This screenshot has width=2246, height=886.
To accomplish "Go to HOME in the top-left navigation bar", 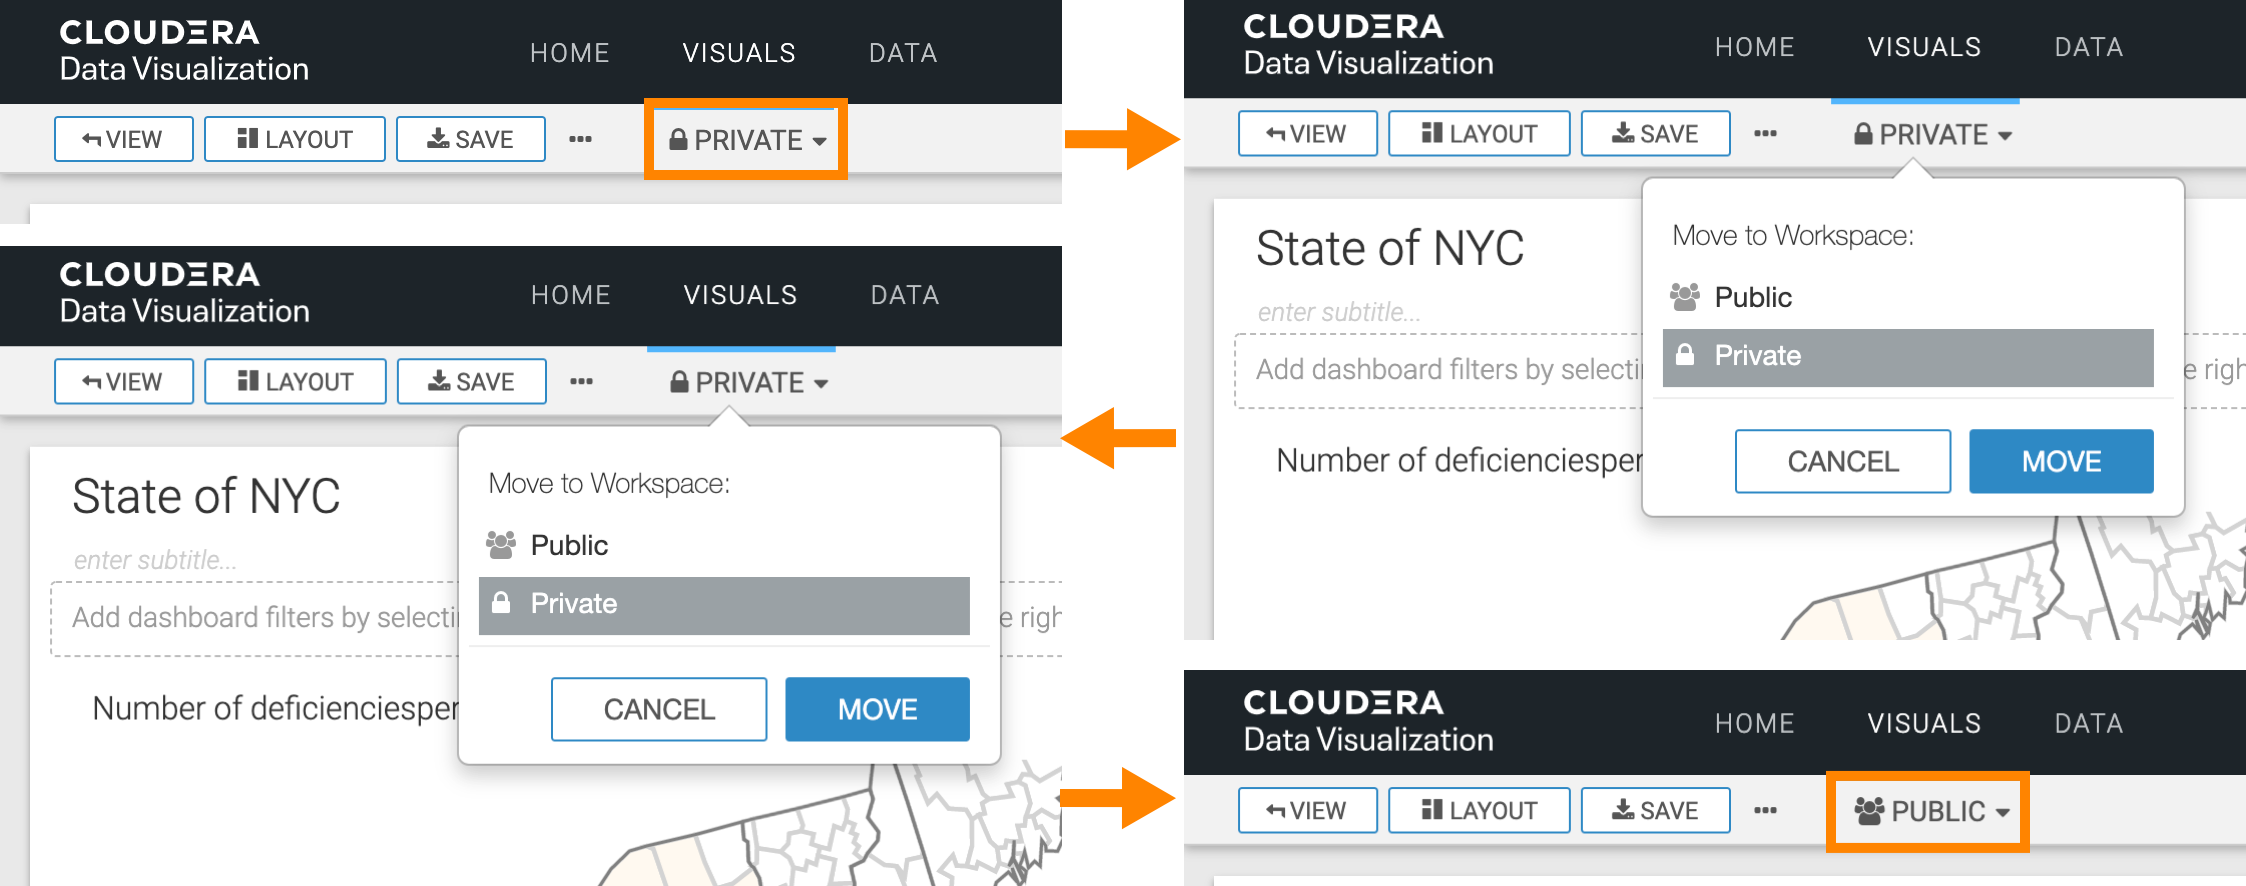I will click(569, 53).
